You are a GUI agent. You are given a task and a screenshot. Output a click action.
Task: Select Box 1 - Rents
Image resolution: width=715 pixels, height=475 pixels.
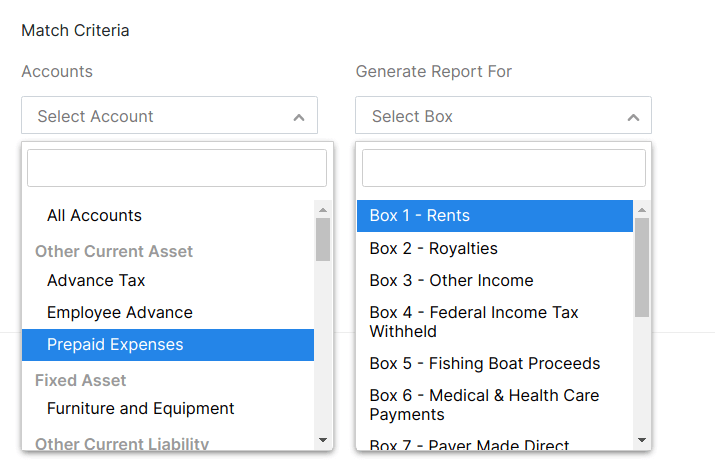pyautogui.click(x=419, y=215)
